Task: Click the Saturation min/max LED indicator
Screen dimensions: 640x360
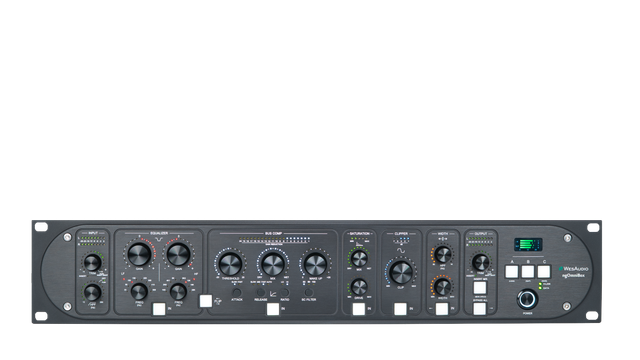Action: pos(360,239)
